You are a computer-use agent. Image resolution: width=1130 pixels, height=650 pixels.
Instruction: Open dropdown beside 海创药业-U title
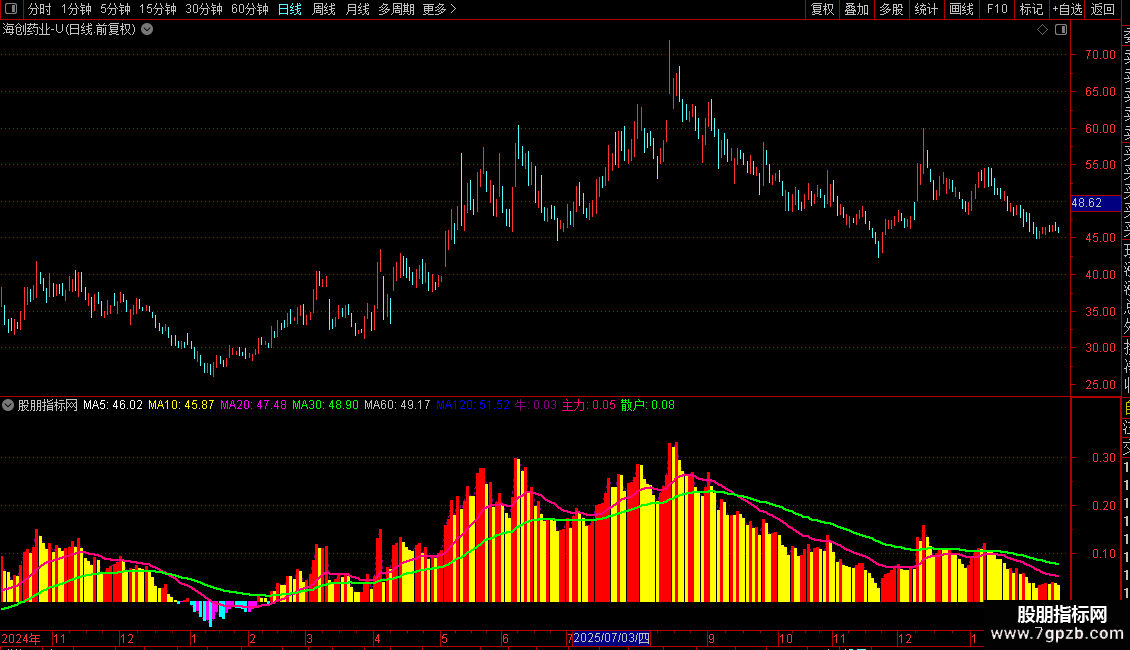[147, 30]
